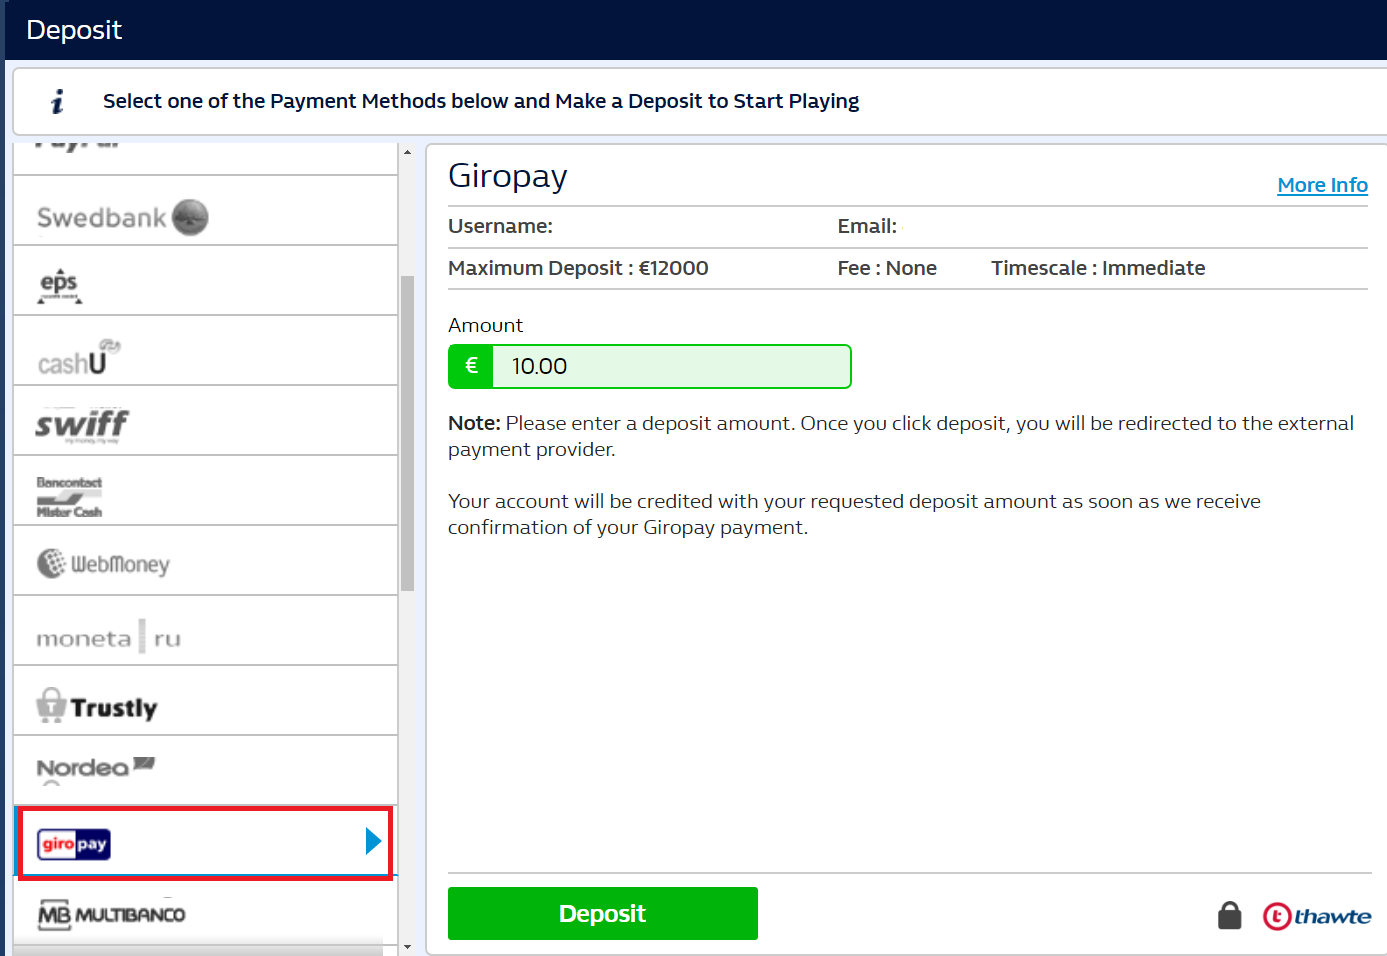Viewport: 1387px width, 956px height.
Task: Open the thawte security seal
Action: (1317, 916)
